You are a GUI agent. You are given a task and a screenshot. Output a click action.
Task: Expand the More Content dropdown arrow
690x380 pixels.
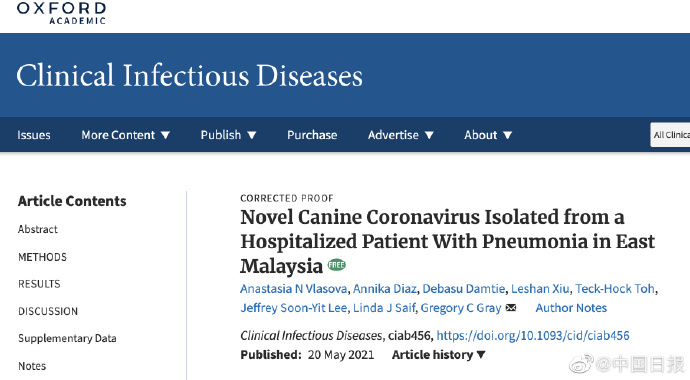pos(165,135)
